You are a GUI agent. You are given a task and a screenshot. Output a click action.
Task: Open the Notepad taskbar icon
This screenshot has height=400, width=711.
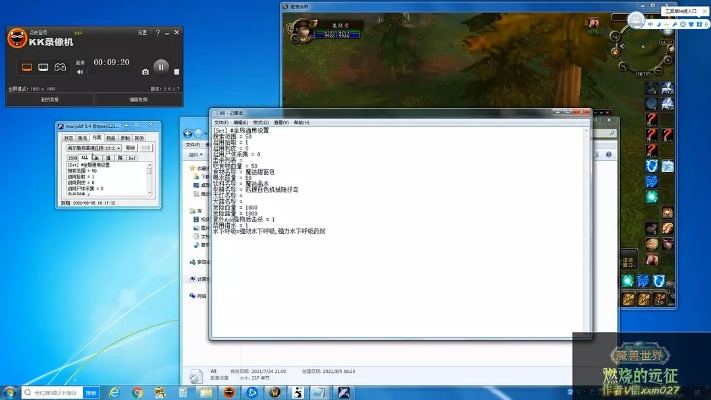(320, 392)
